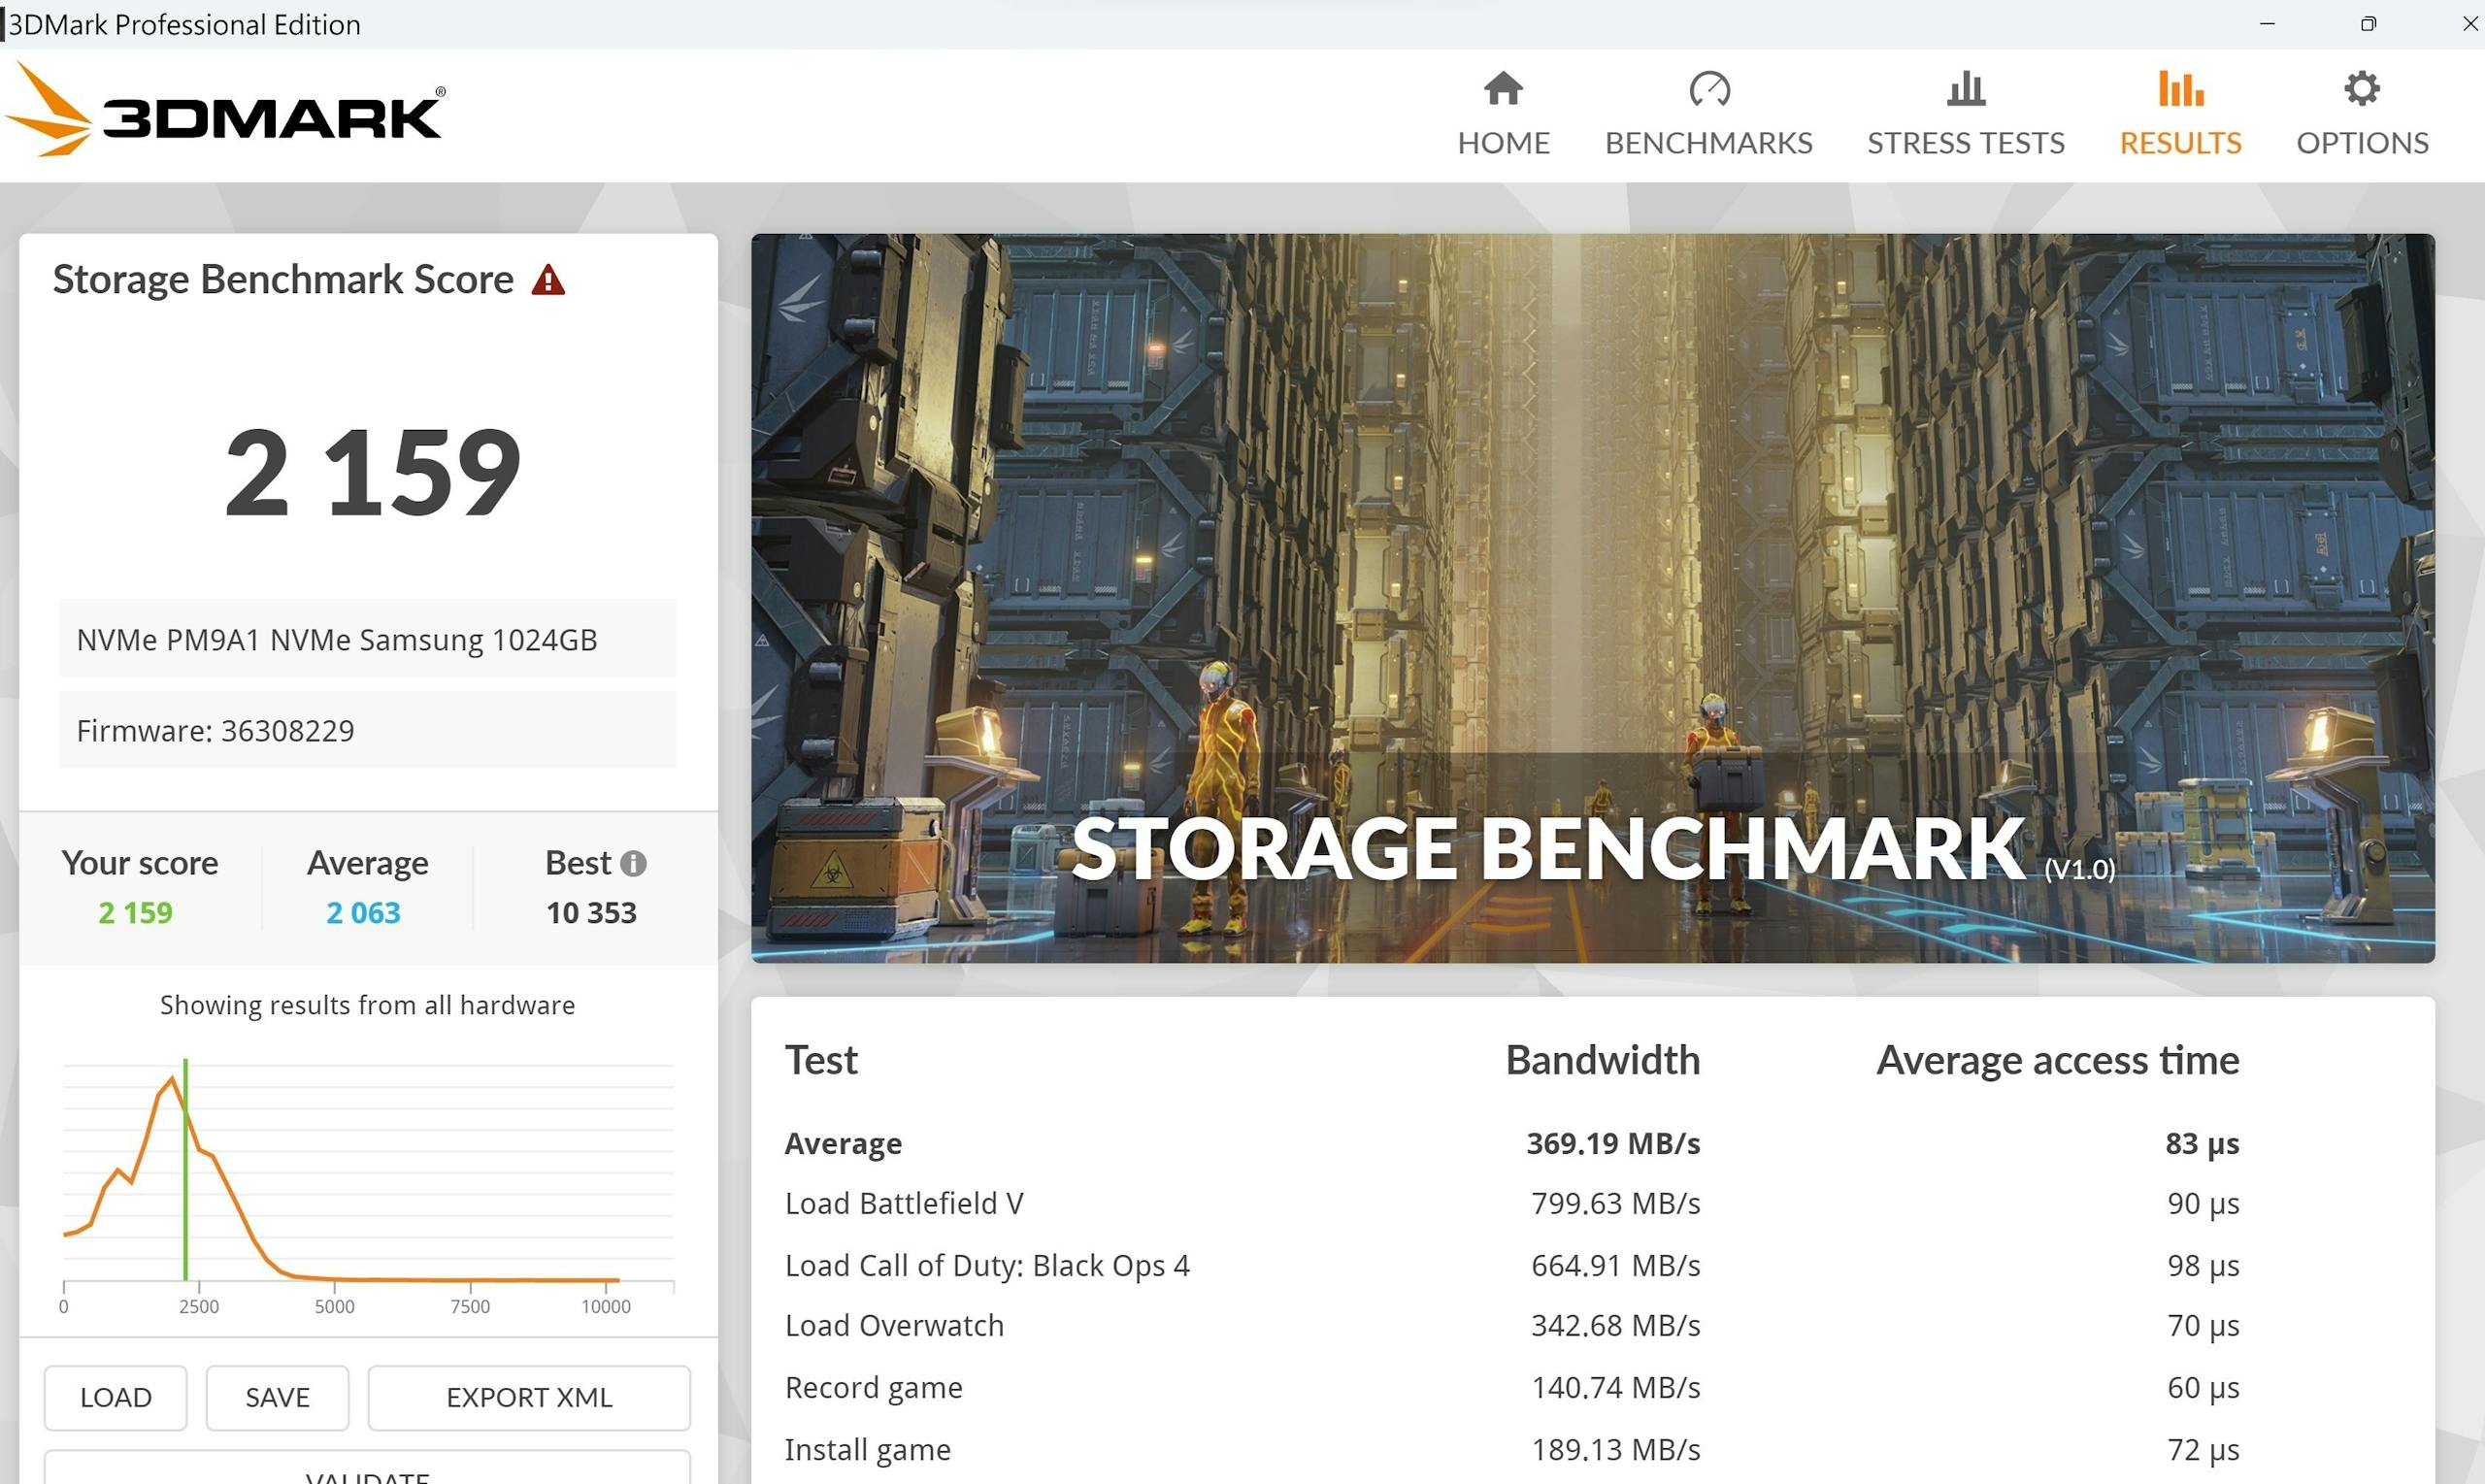Screen dimensions: 2485x1484
Task: Switch to the HOME tab label
Action: 1503,143
